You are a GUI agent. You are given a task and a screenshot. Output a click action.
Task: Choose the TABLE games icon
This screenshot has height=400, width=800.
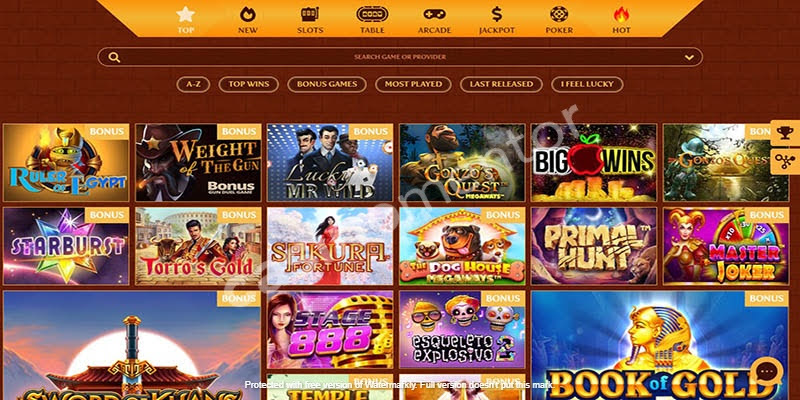(372, 14)
